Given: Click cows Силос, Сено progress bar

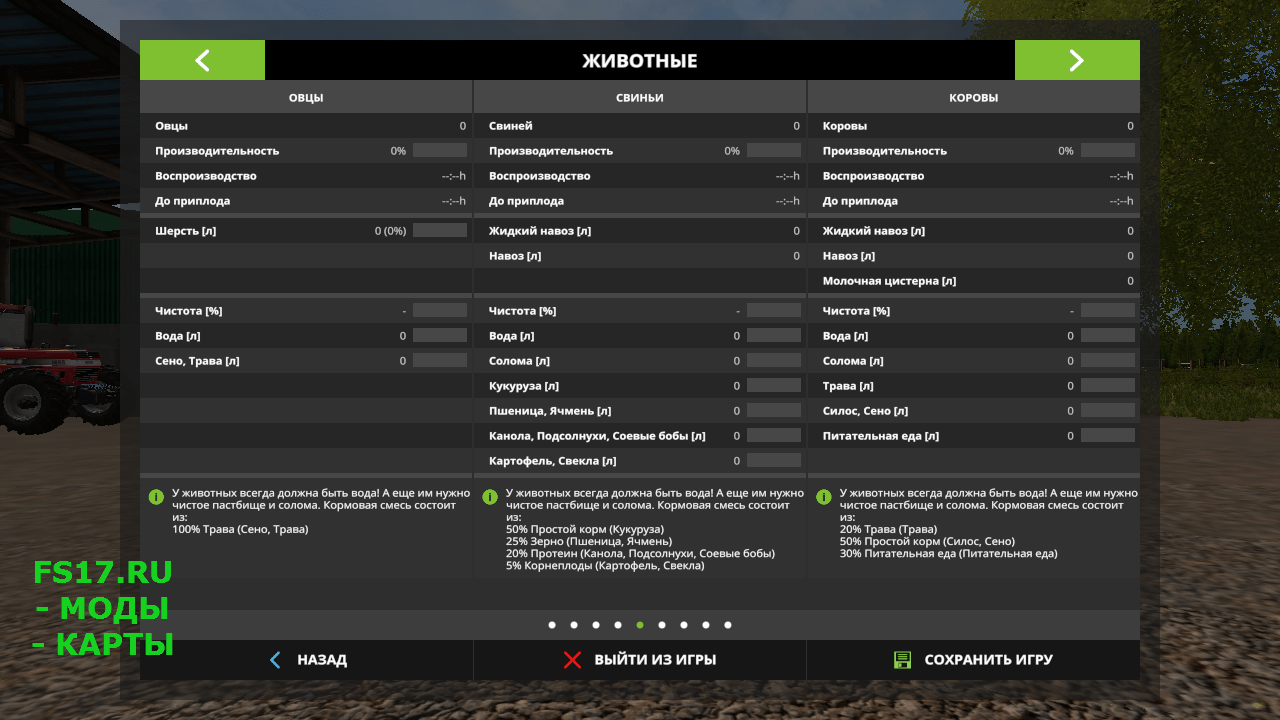Looking at the screenshot, I should tap(1108, 410).
